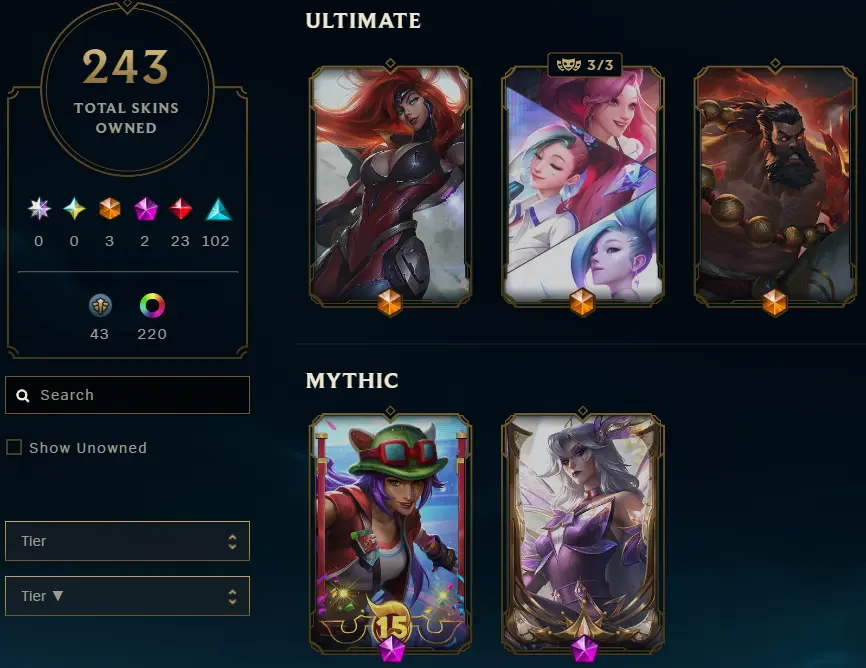This screenshot has width=866, height=668.
Task: Click inside the Search skins field
Action: (x=128, y=395)
